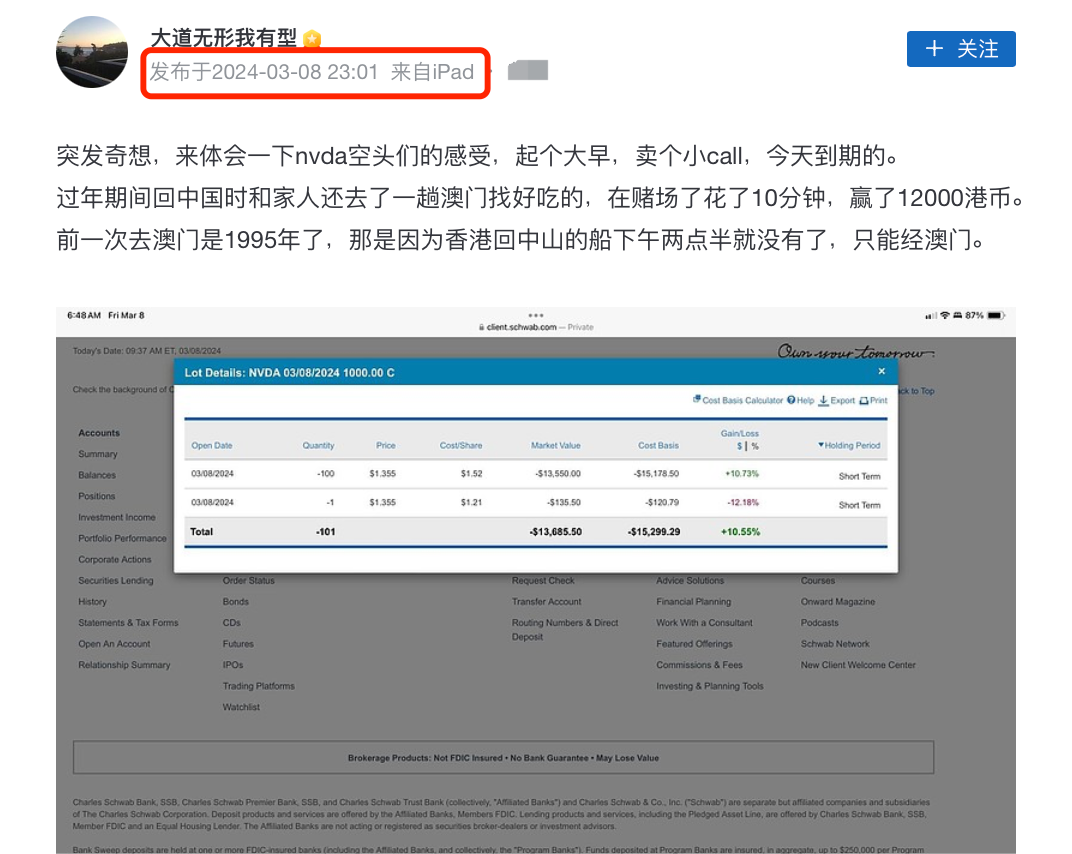Open Portfolio Performance page
Viewport: 1072px width, 854px height.
[122, 539]
